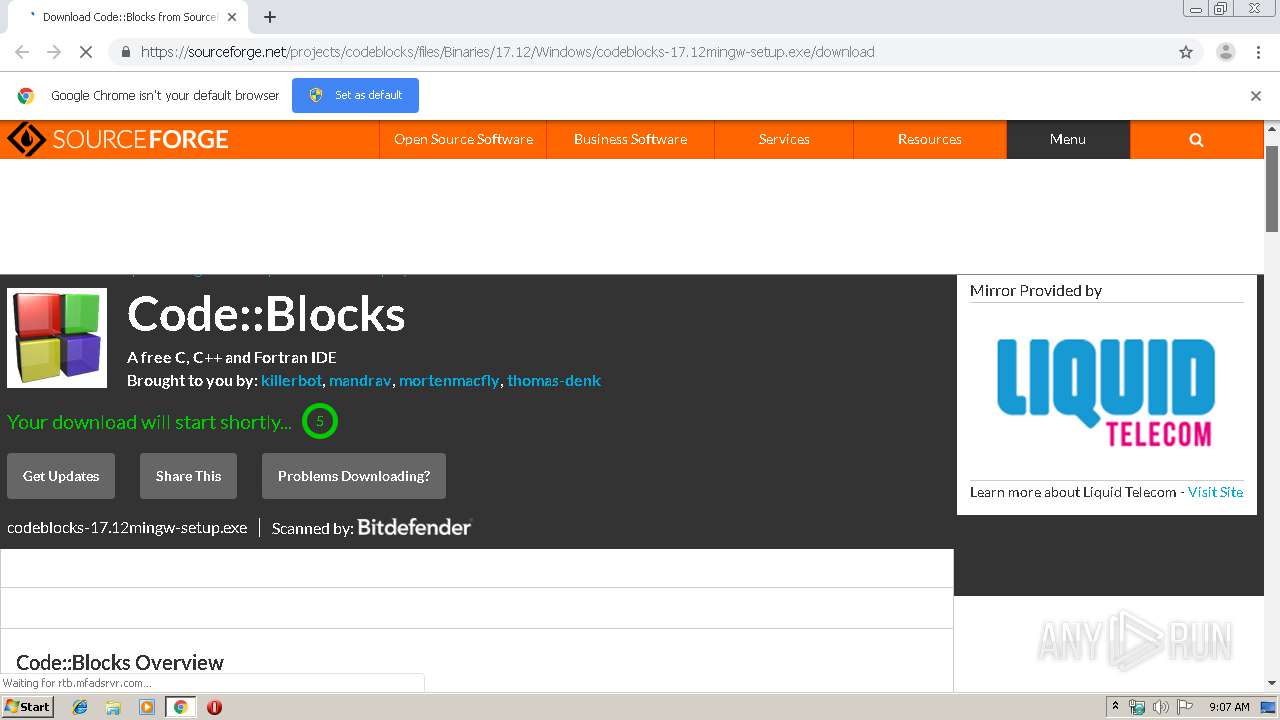
Task: Follow the Visit Site link
Action: point(1215,492)
